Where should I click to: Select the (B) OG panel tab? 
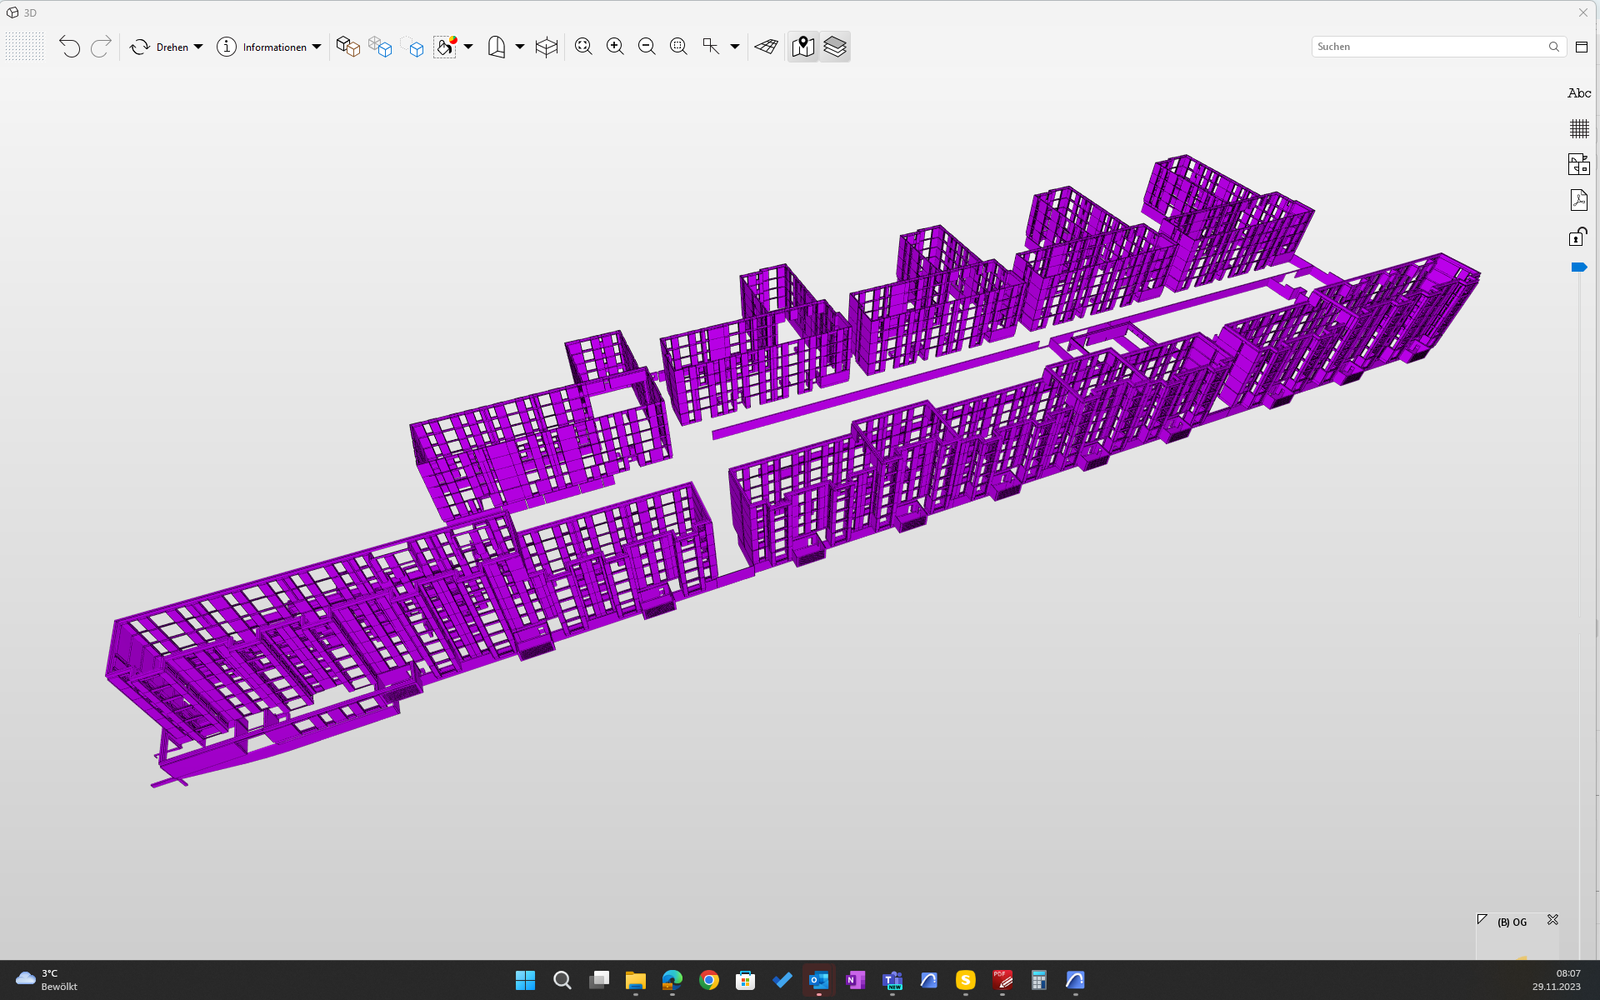1511,922
